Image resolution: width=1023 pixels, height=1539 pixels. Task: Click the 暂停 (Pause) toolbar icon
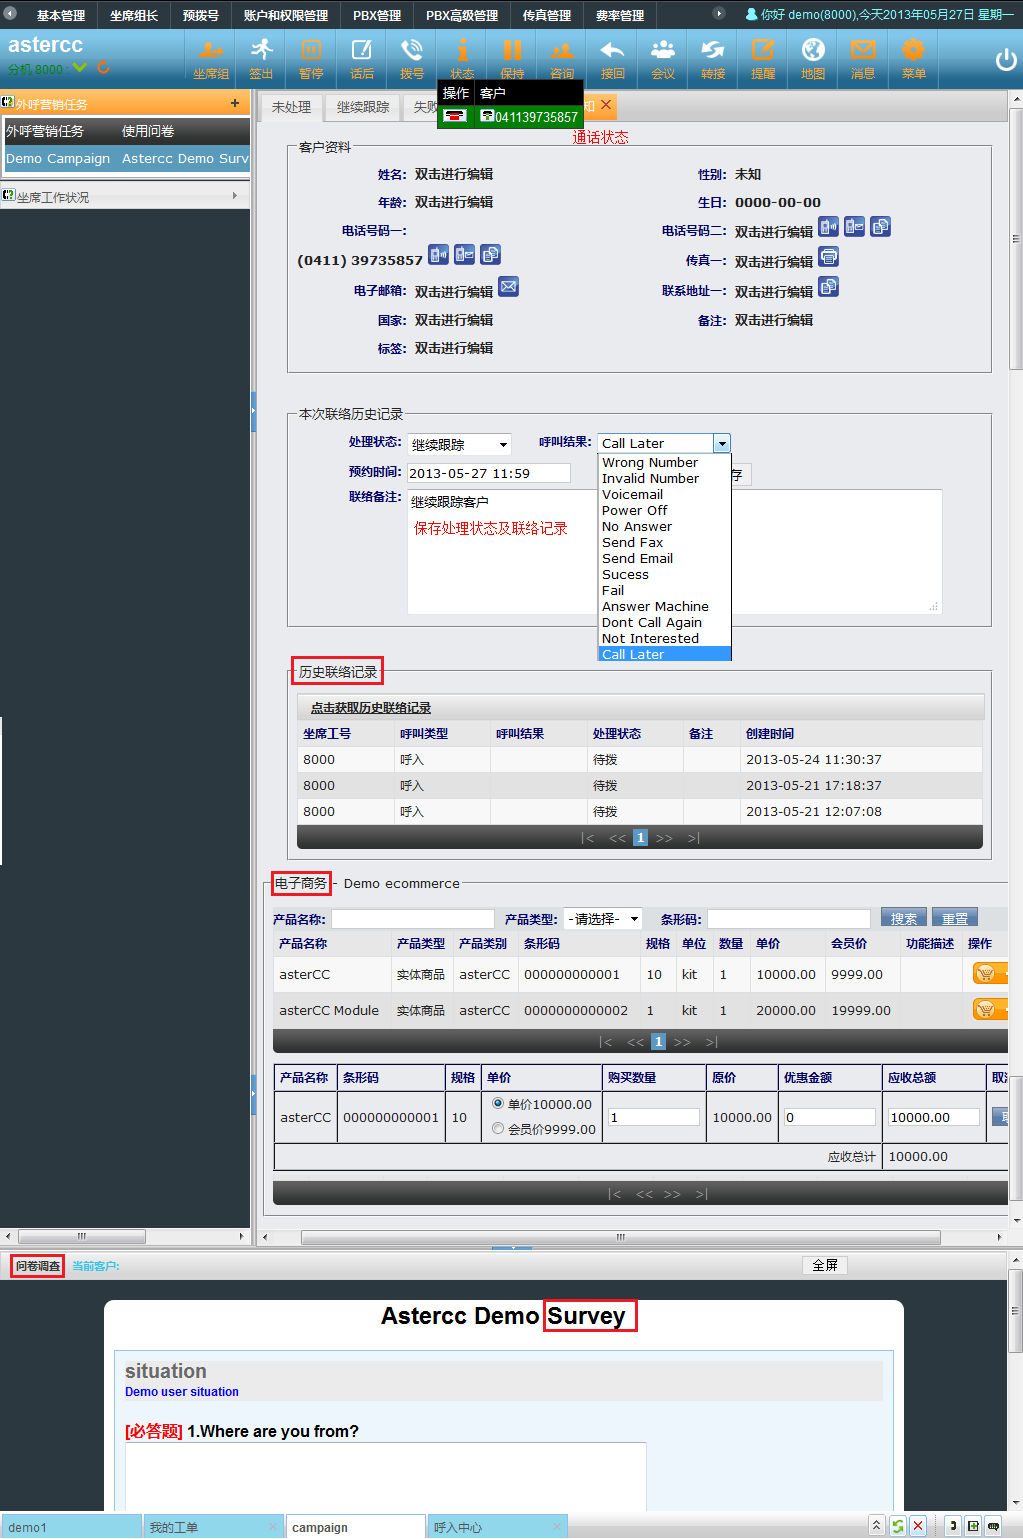click(311, 58)
